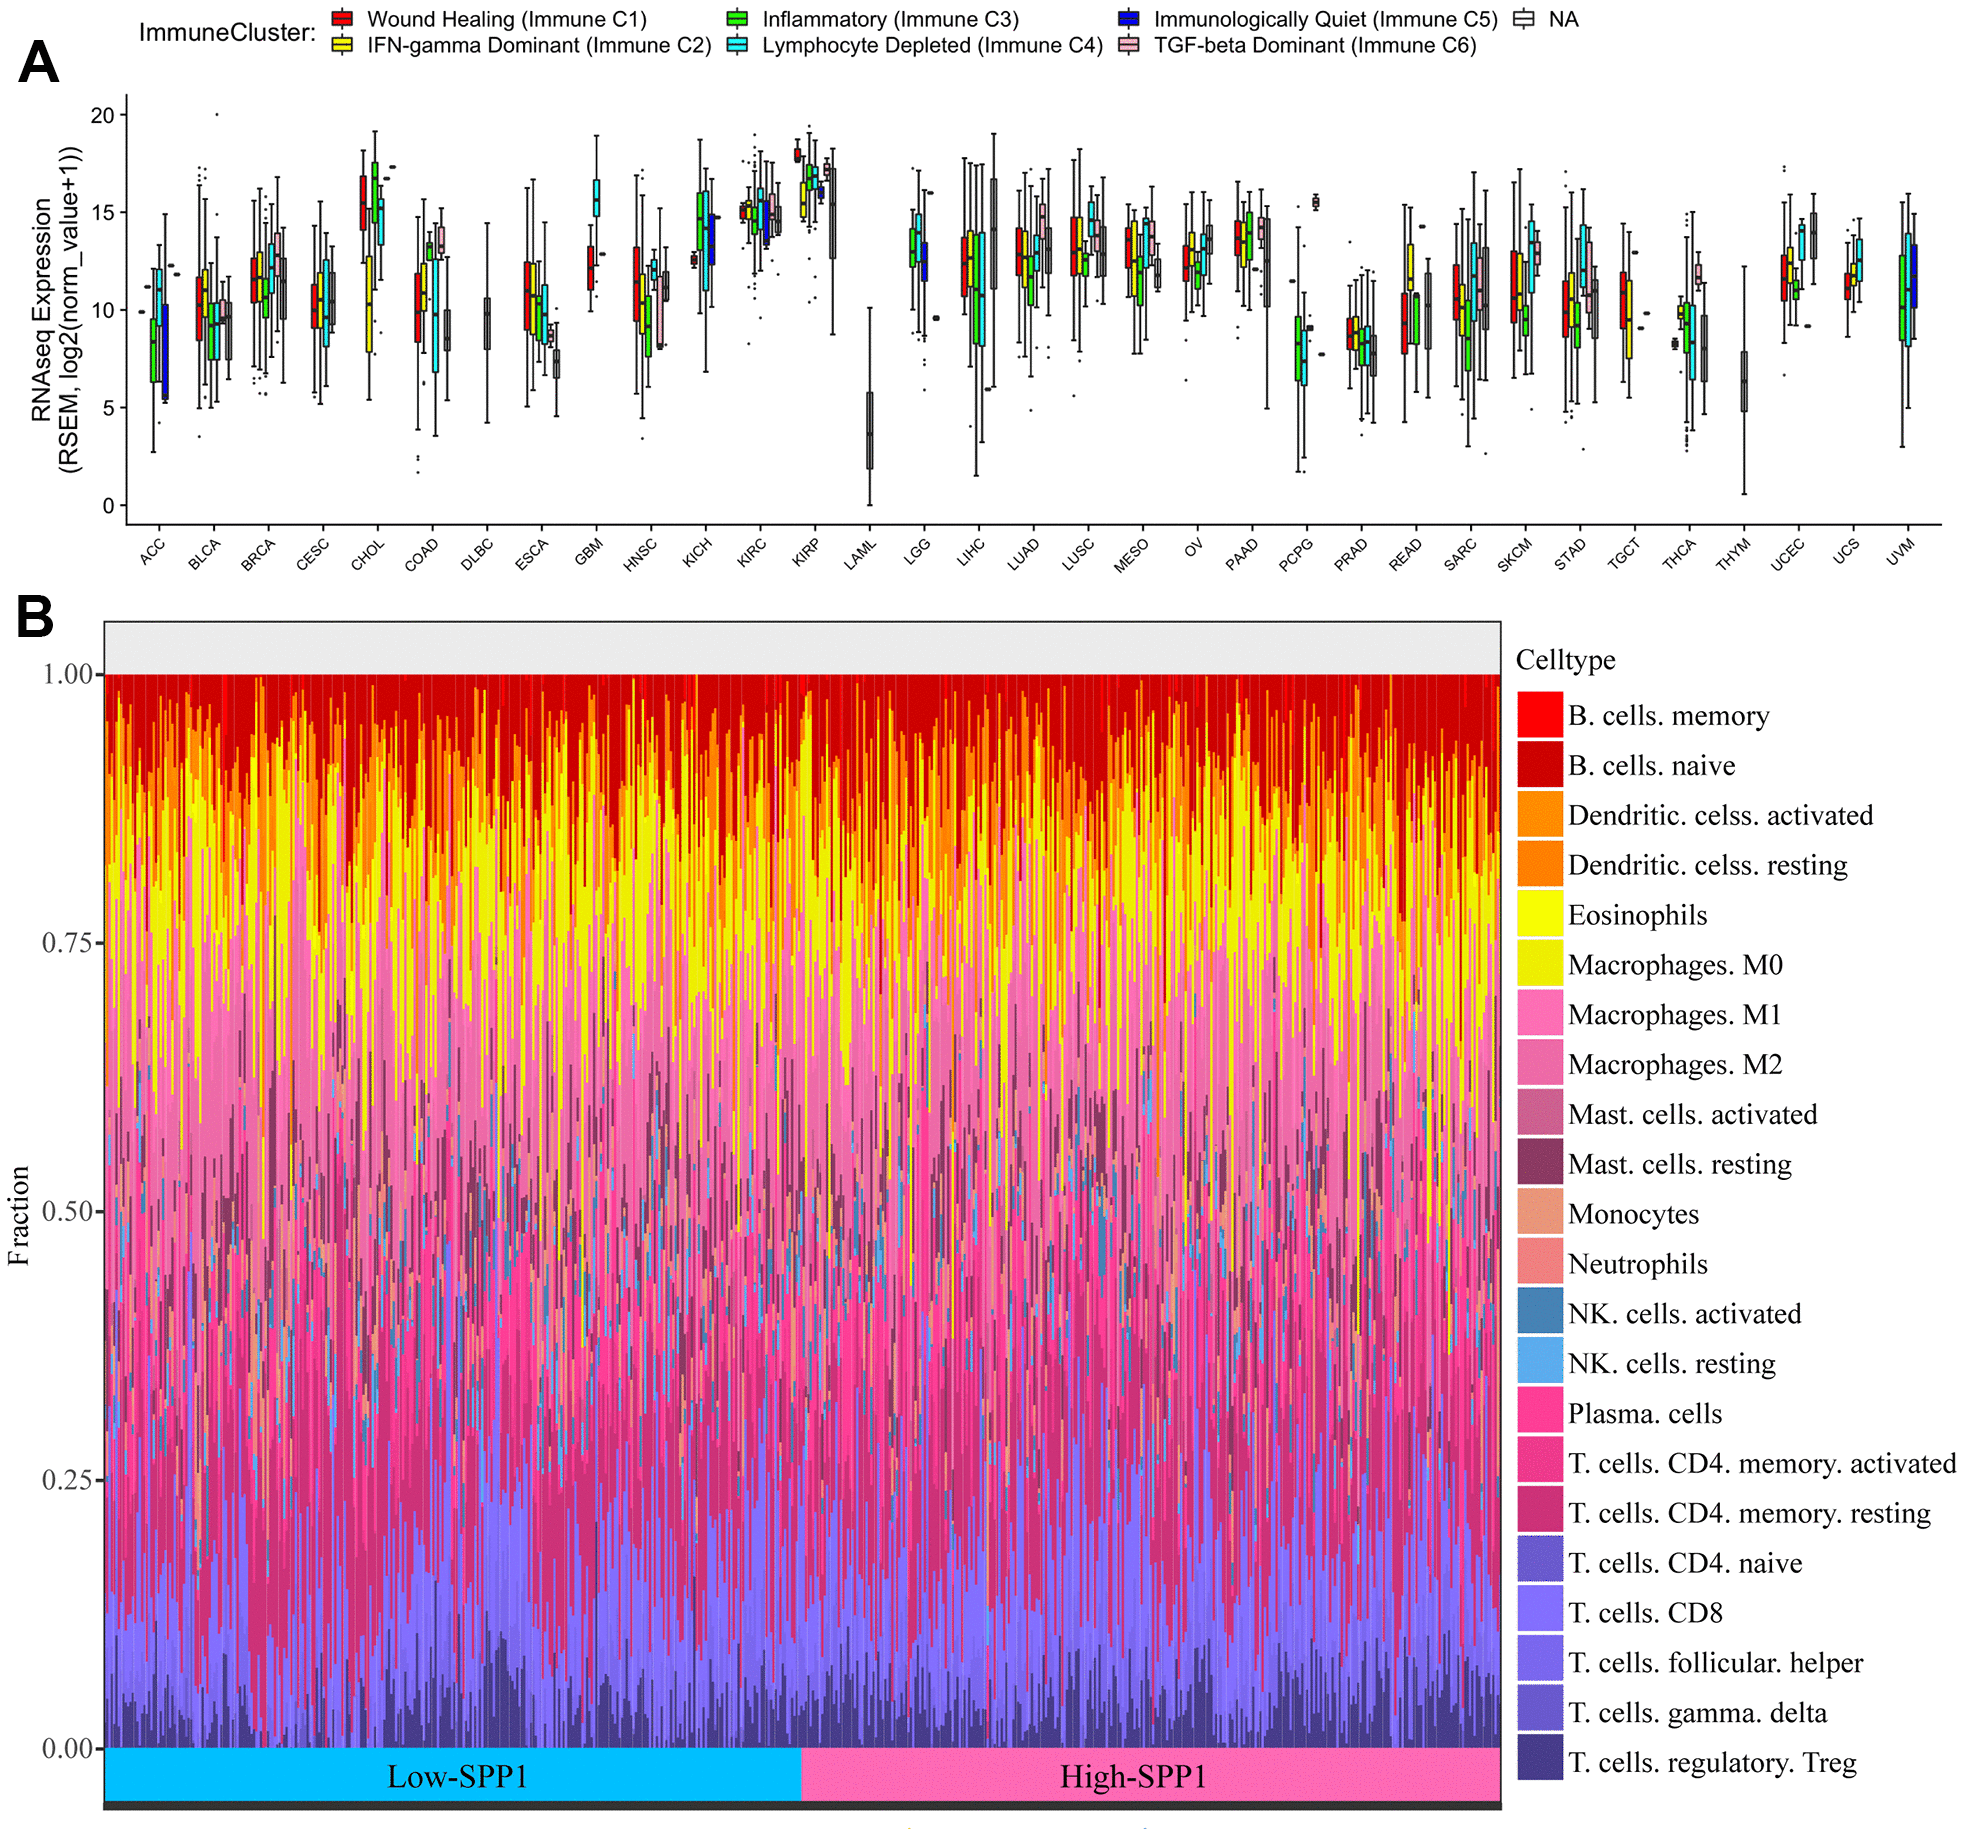Click the DLBC axis label
The height and width of the screenshot is (1837, 1965).
[x=477, y=554]
